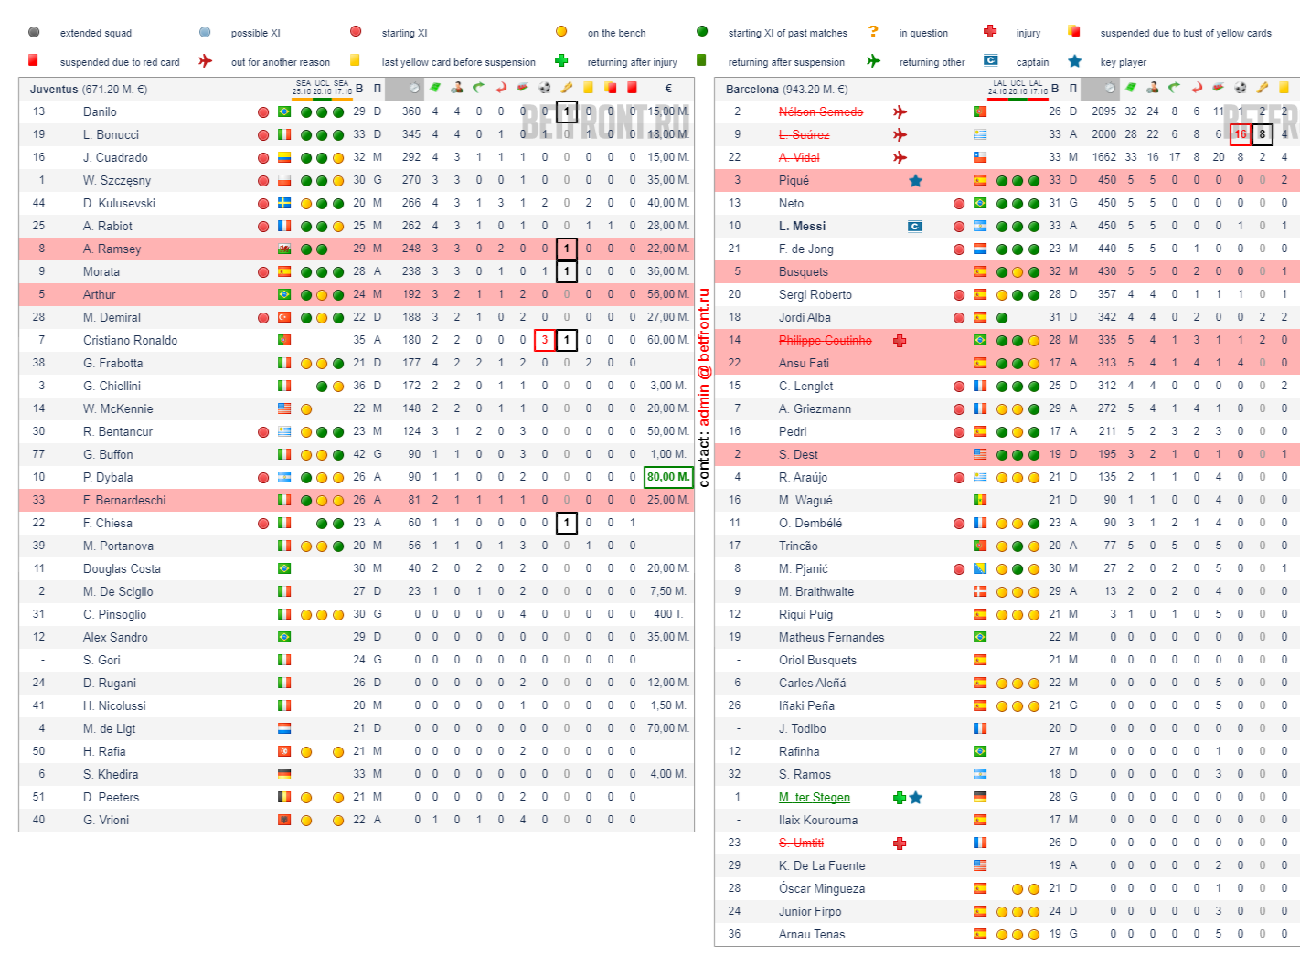
Task: Sort Juventus table by euro value column
Action: pos(668,88)
